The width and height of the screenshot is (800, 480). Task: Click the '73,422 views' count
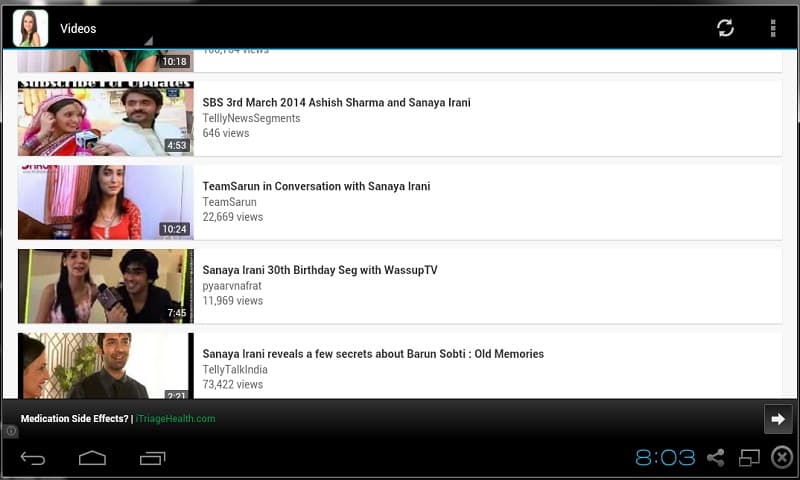click(233, 385)
